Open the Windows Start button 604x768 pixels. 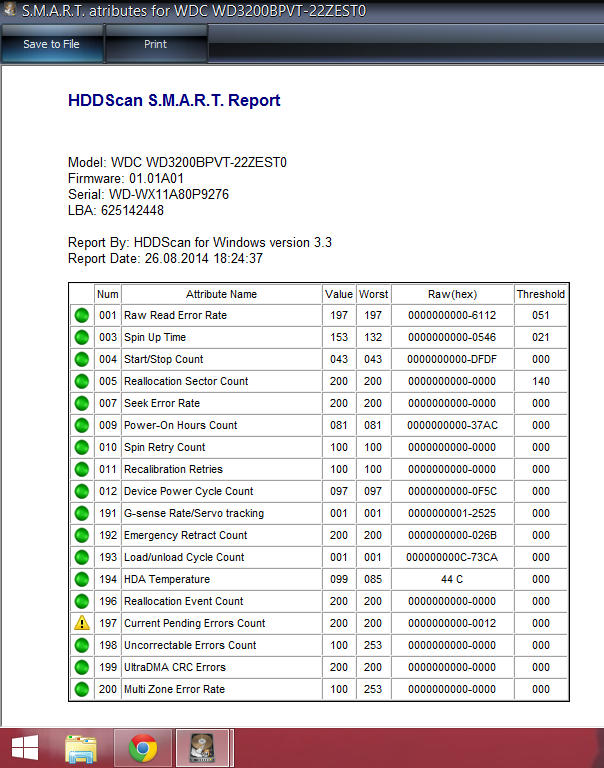pyautogui.click(x=26, y=747)
